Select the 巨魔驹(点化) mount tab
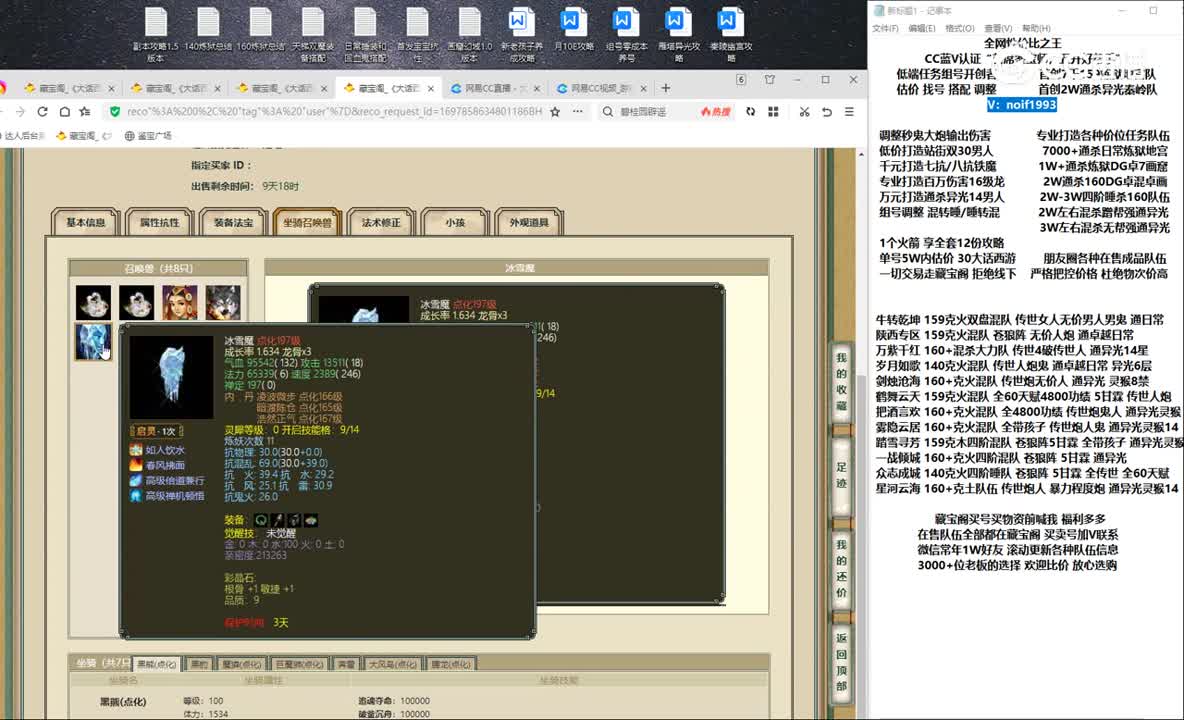Viewport: 1184px width, 720px height. tap(299, 664)
